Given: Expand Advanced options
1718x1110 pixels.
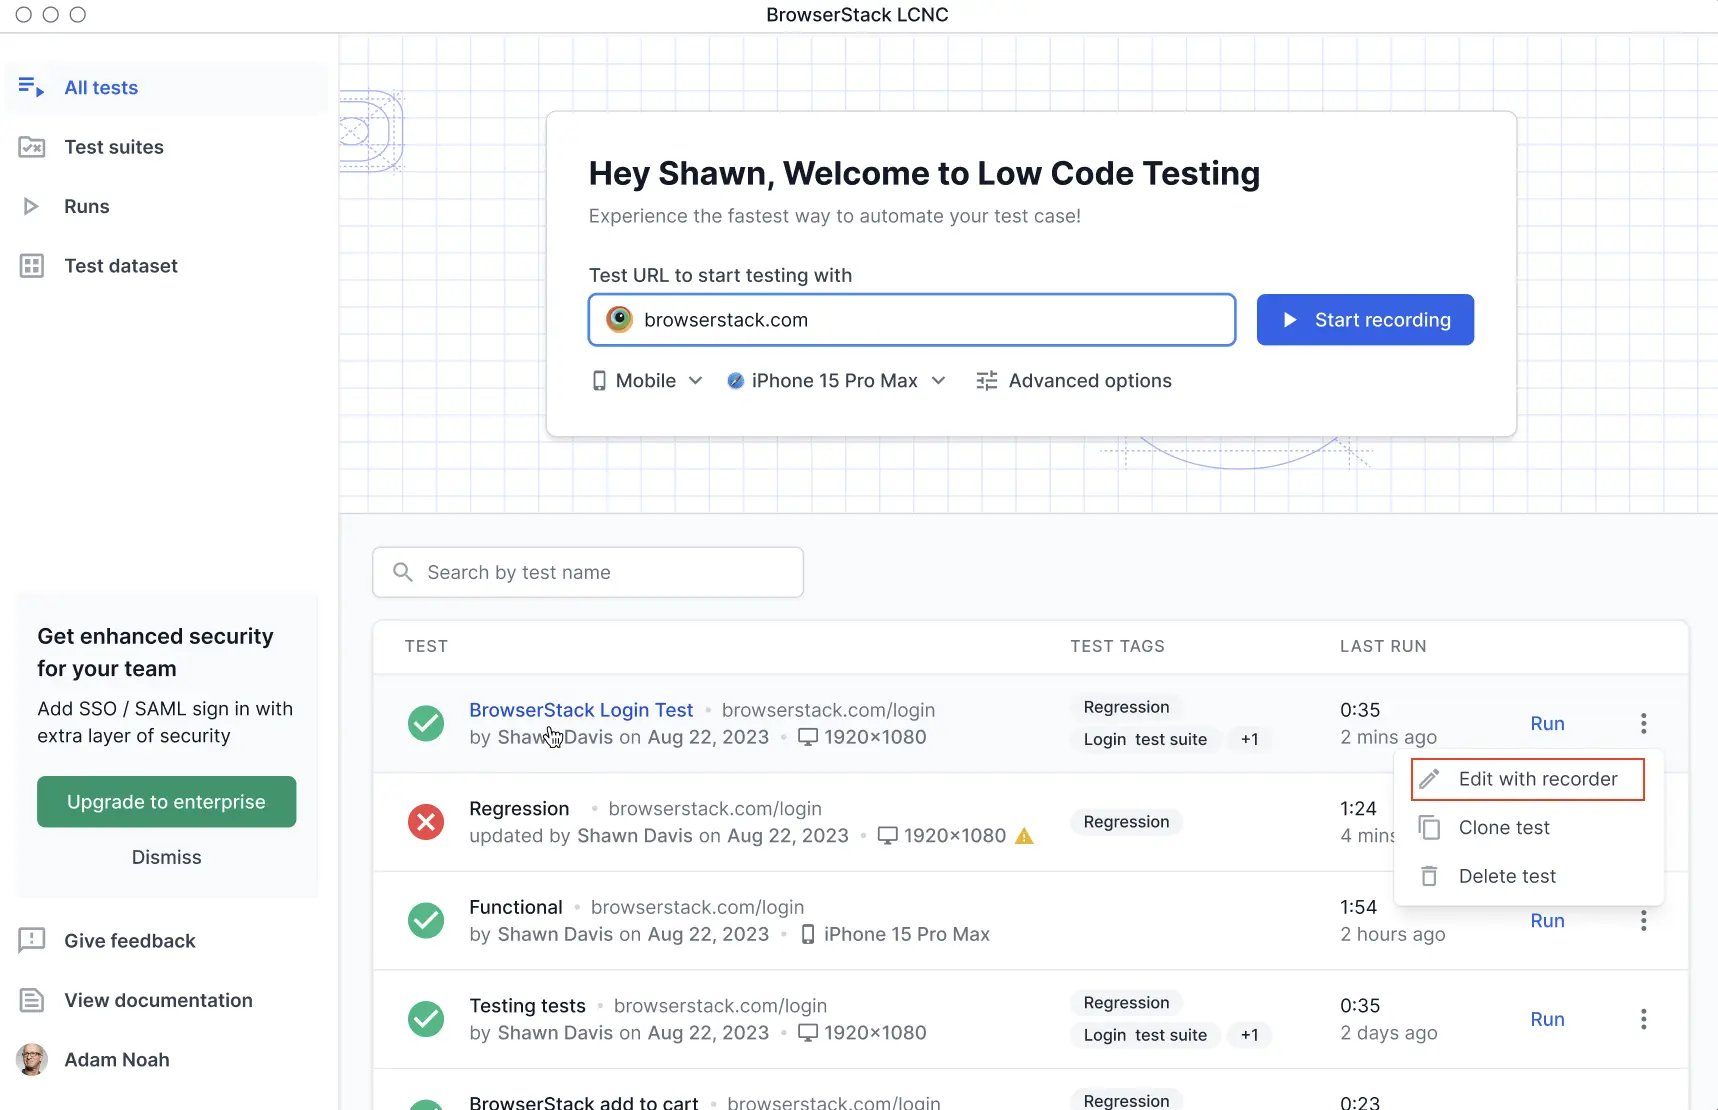Looking at the screenshot, I should pyautogui.click(x=1073, y=381).
